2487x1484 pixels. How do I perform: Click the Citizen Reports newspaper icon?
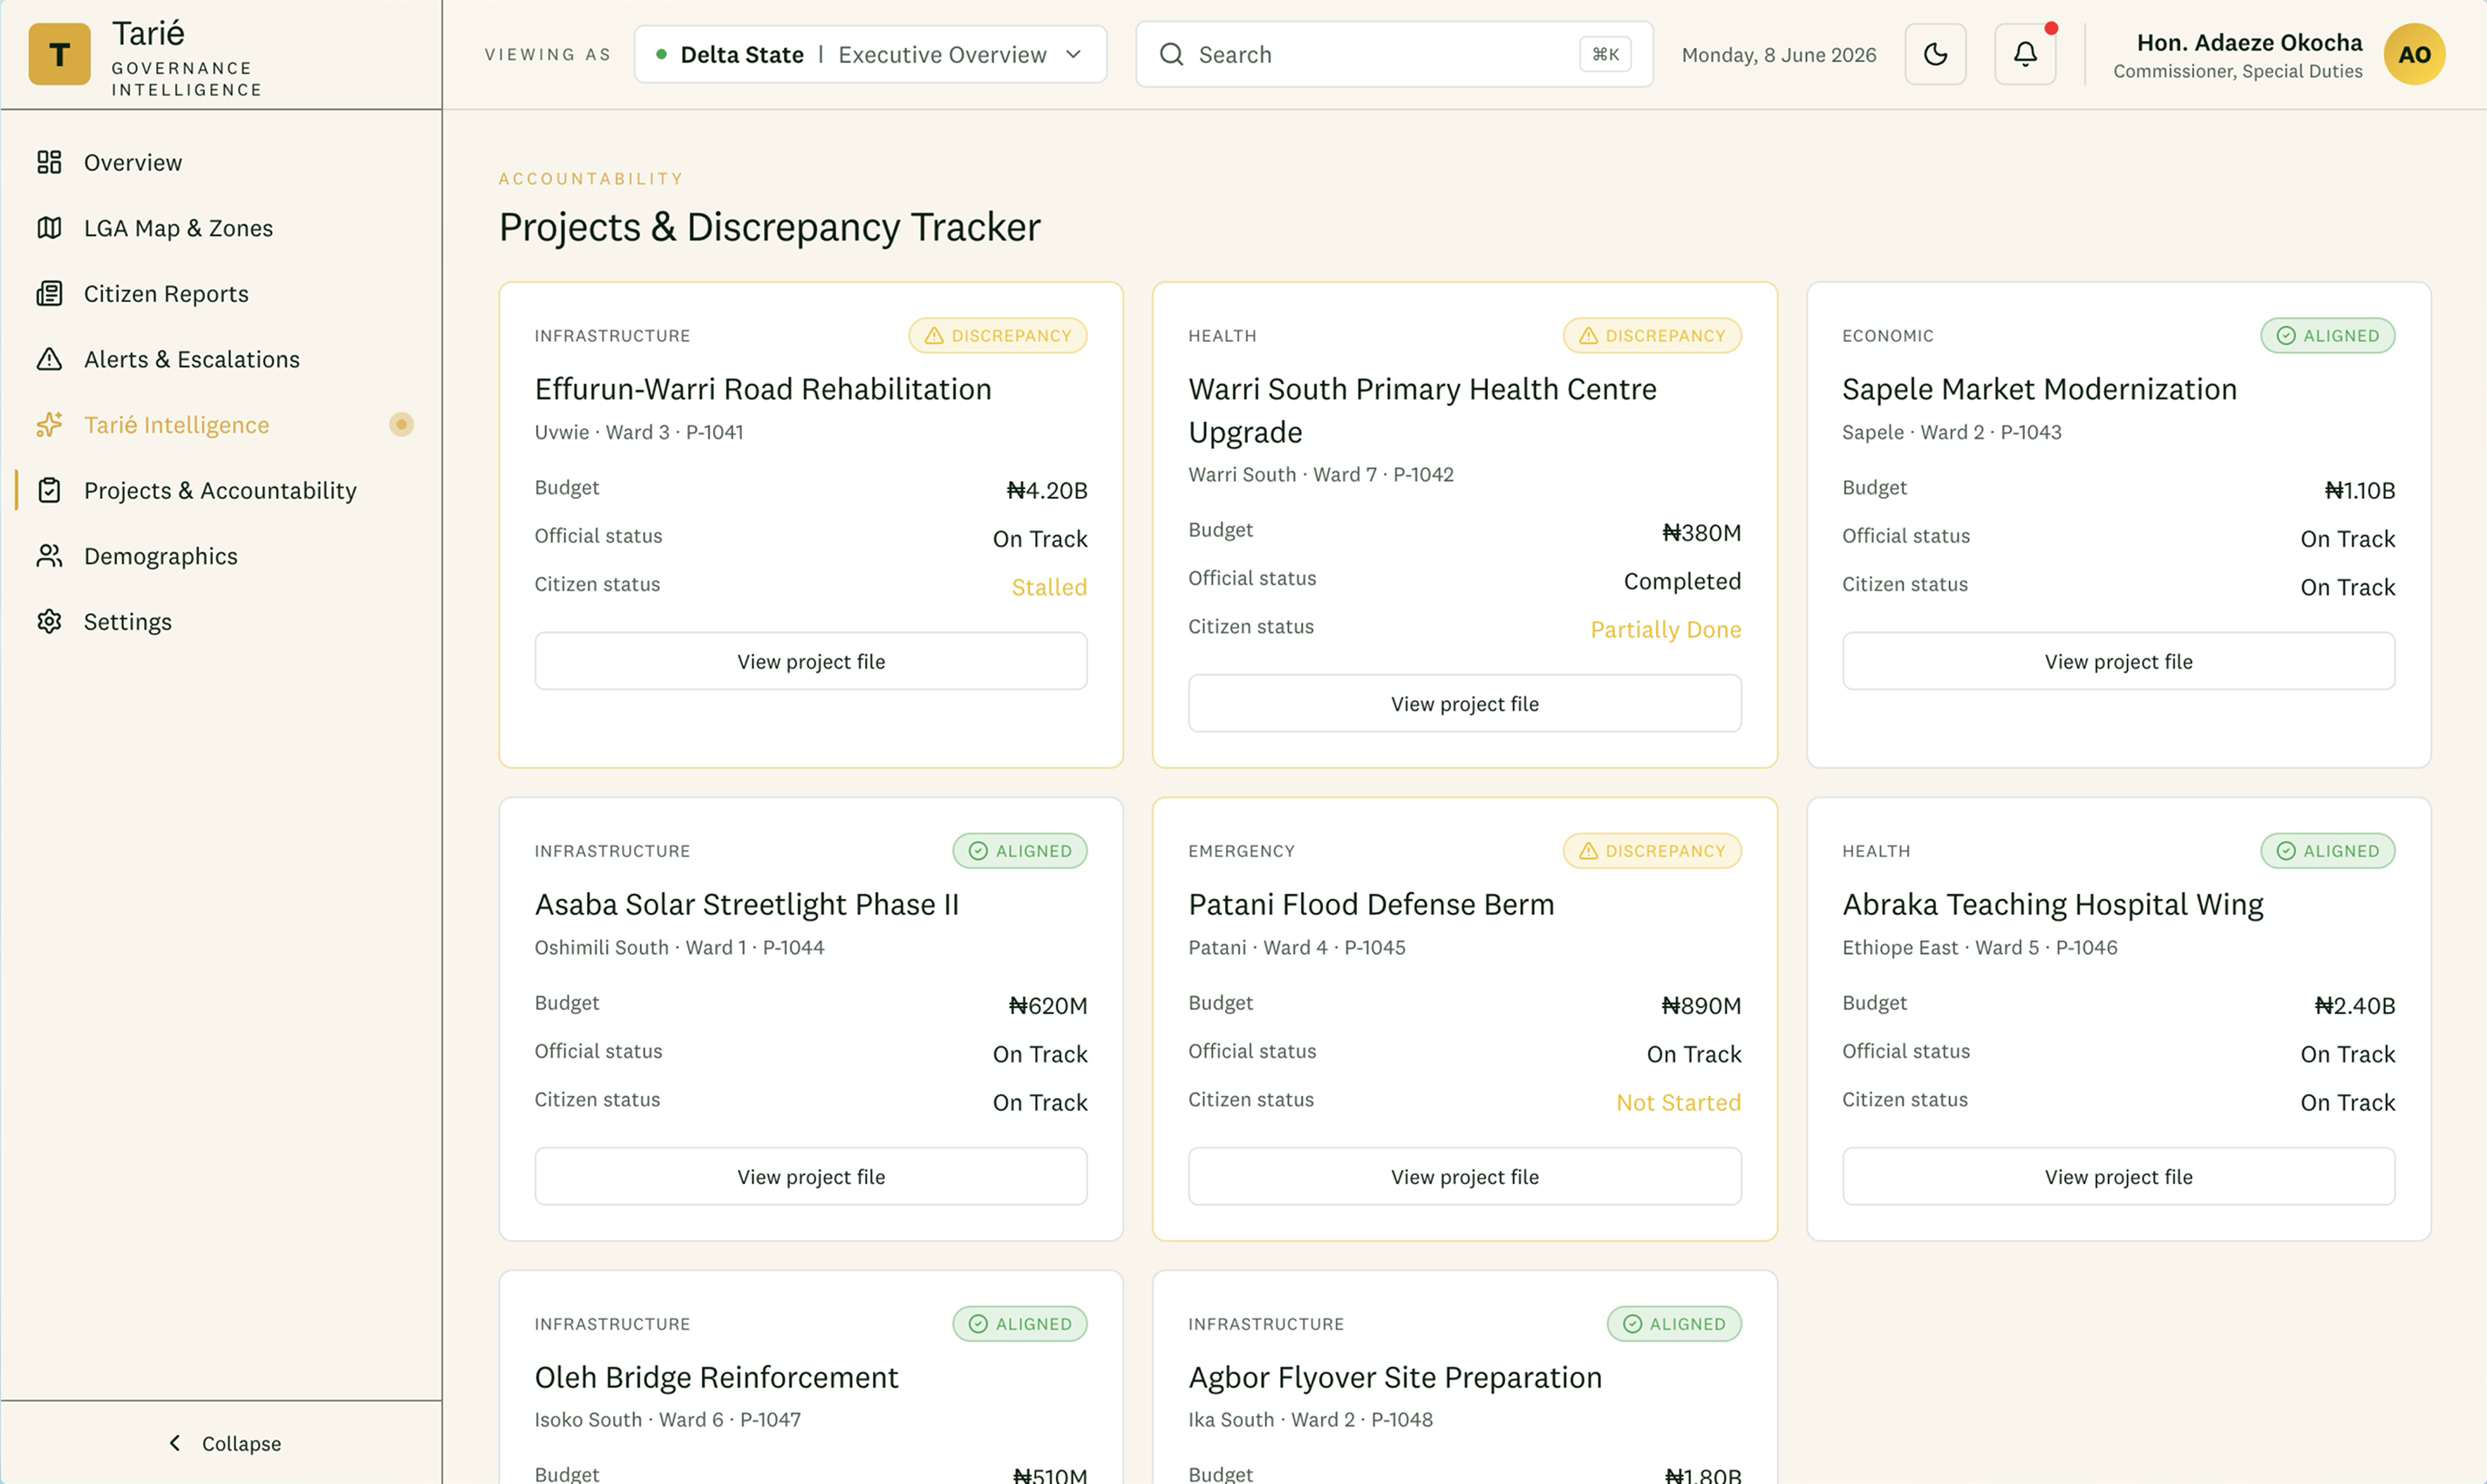(x=49, y=293)
